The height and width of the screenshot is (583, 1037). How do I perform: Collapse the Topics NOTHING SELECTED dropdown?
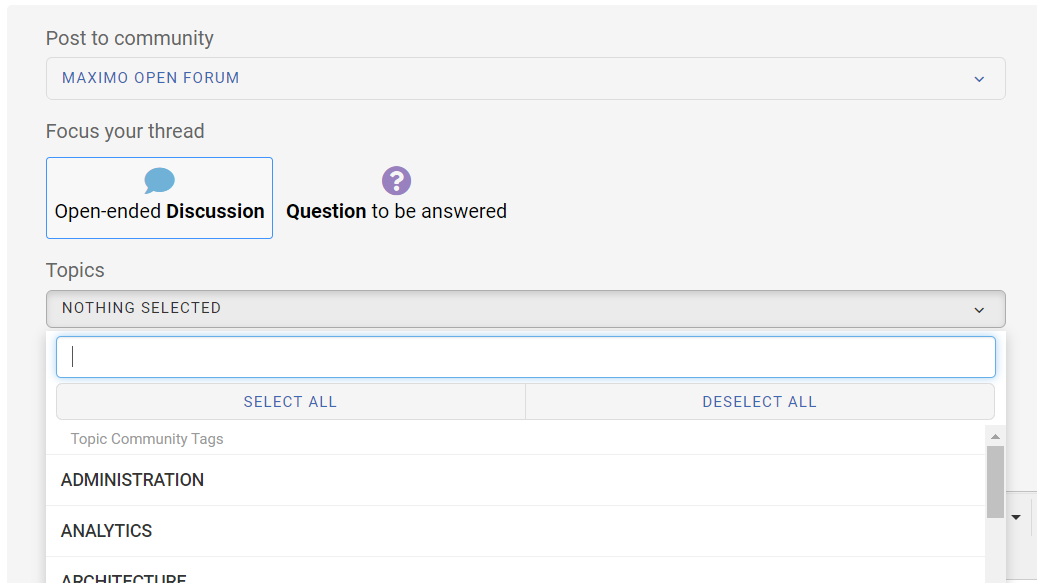click(x=526, y=309)
